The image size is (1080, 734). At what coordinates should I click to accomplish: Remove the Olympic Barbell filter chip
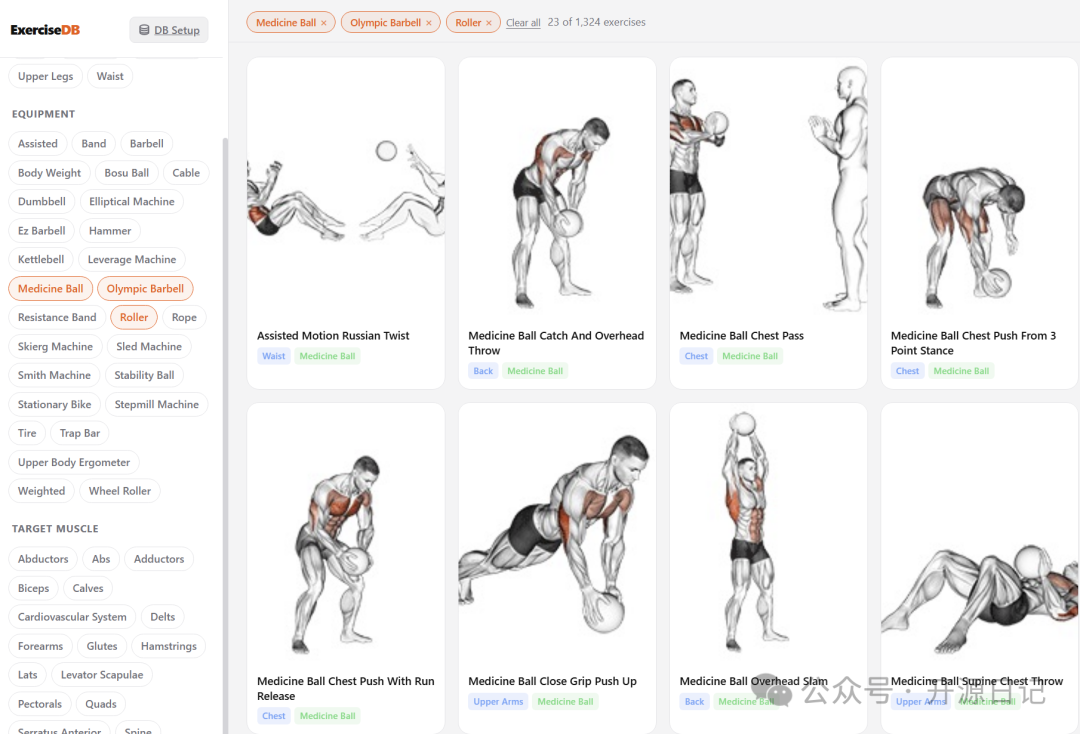428,23
